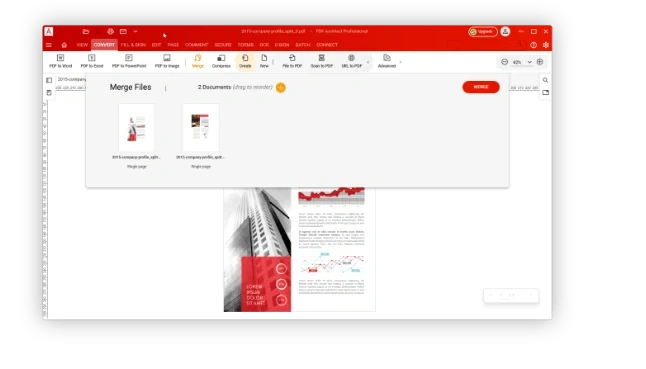Go to the Home icon
The height and width of the screenshot is (369, 646).
(64, 45)
